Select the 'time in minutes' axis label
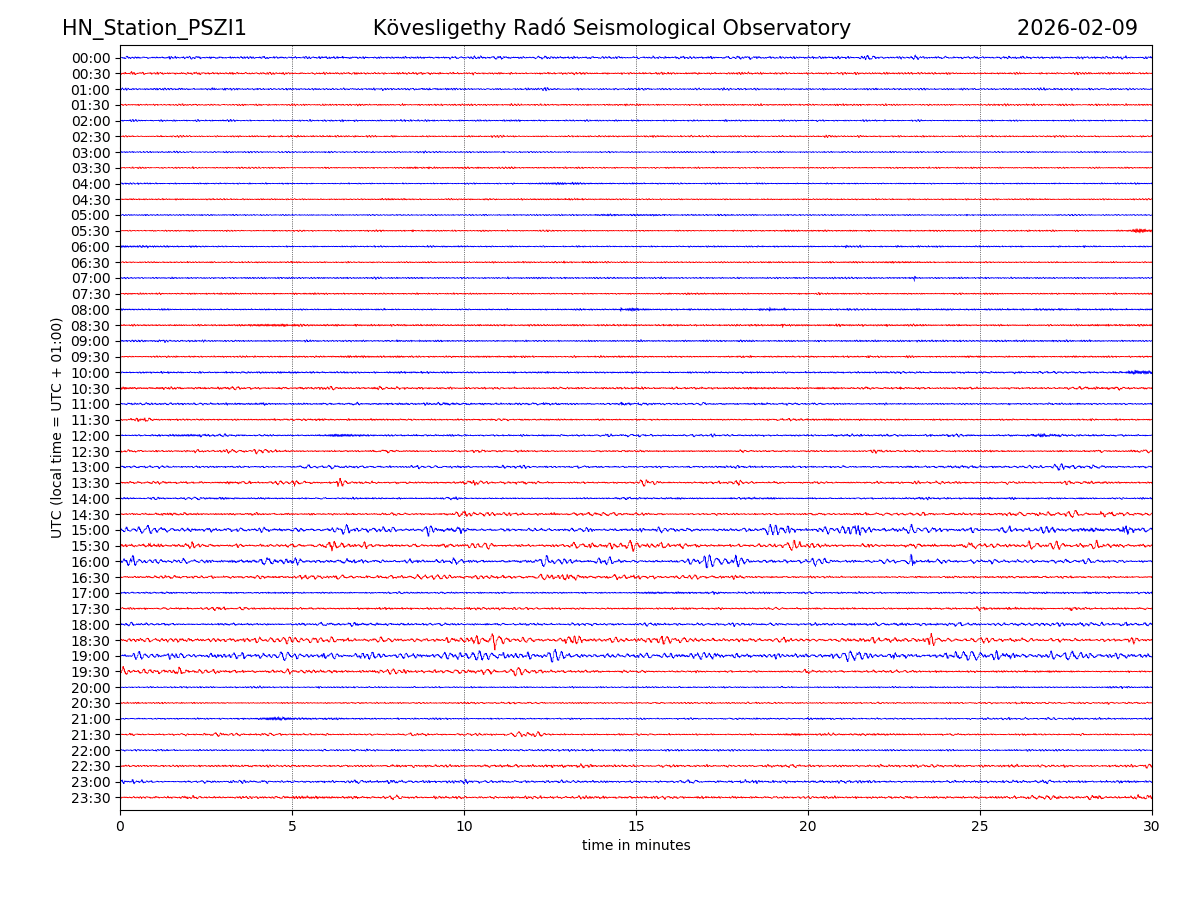Image resolution: width=1200 pixels, height=900 pixels. (x=636, y=845)
